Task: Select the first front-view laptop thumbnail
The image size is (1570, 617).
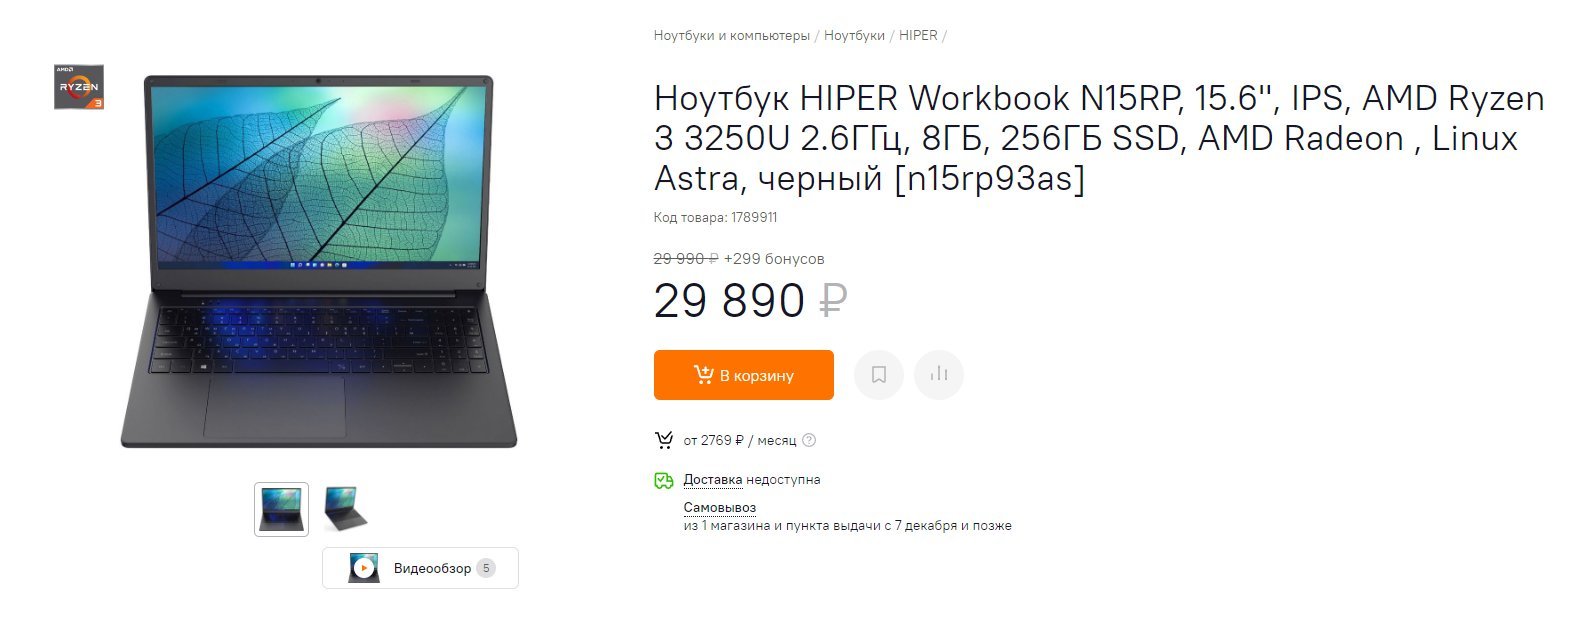Action: pyautogui.click(x=281, y=509)
